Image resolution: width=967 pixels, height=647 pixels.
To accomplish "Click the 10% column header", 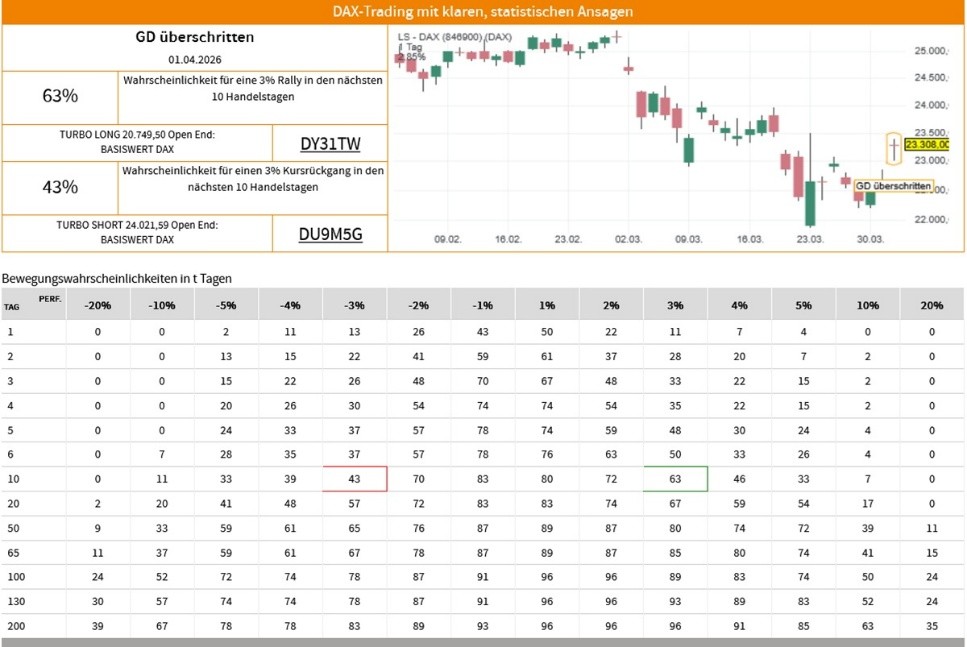I will coord(867,304).
